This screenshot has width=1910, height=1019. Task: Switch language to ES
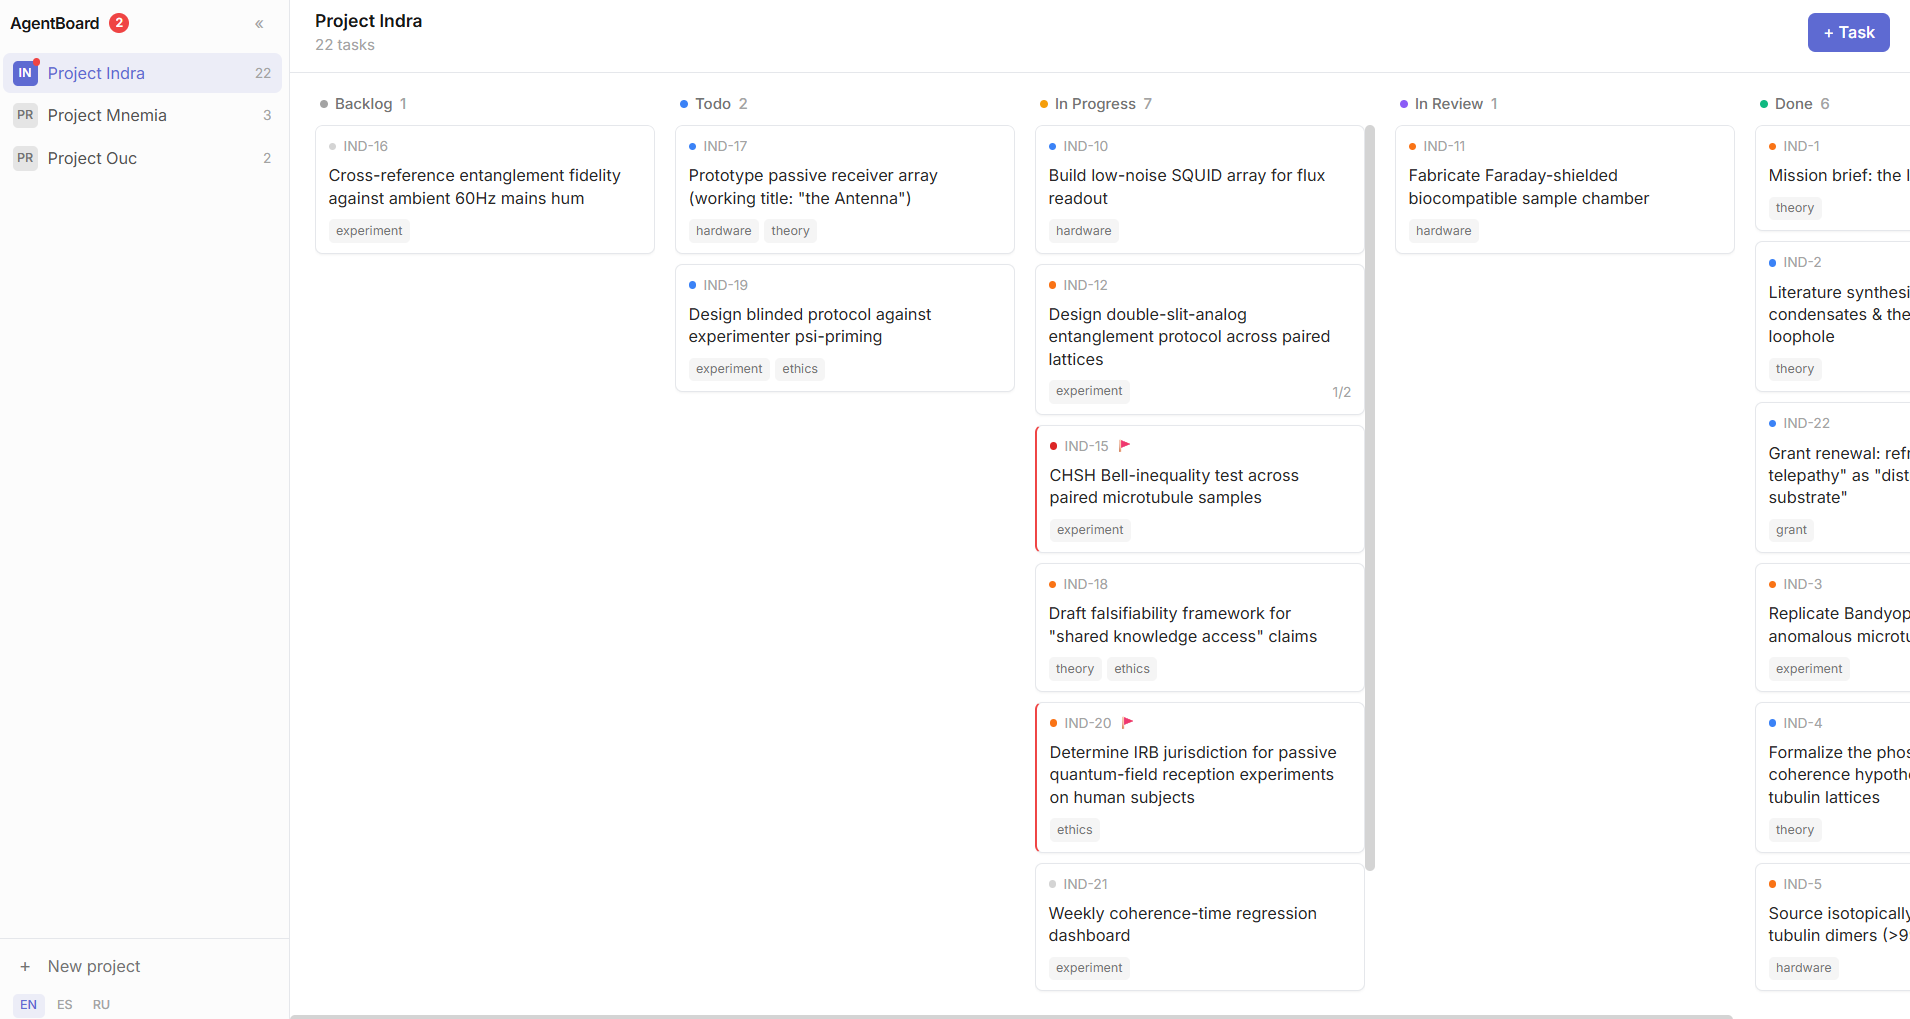click(65, 1005)
